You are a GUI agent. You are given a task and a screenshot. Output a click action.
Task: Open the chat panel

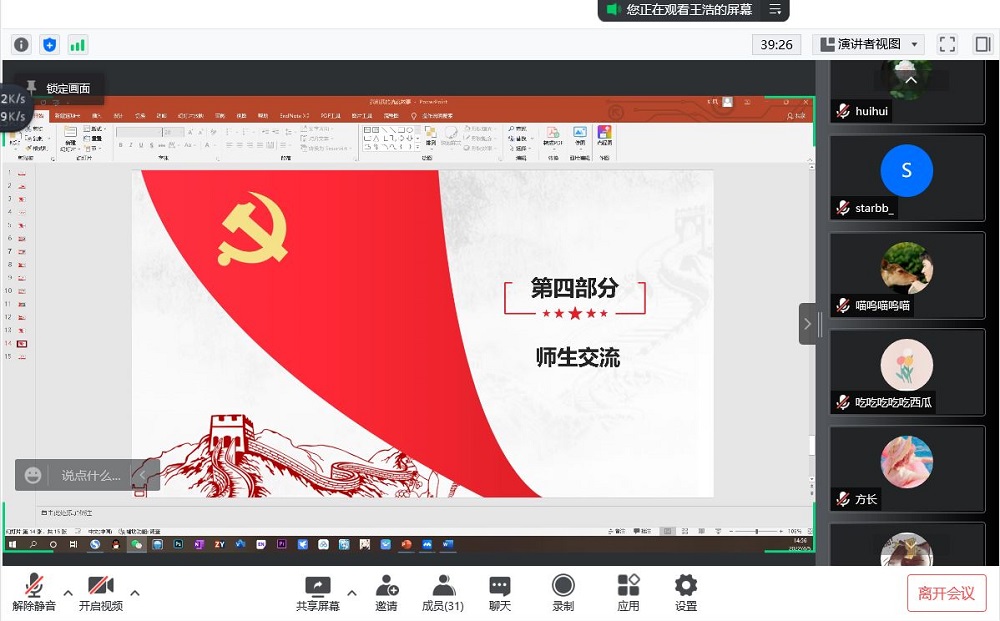[x=499, y=587]
